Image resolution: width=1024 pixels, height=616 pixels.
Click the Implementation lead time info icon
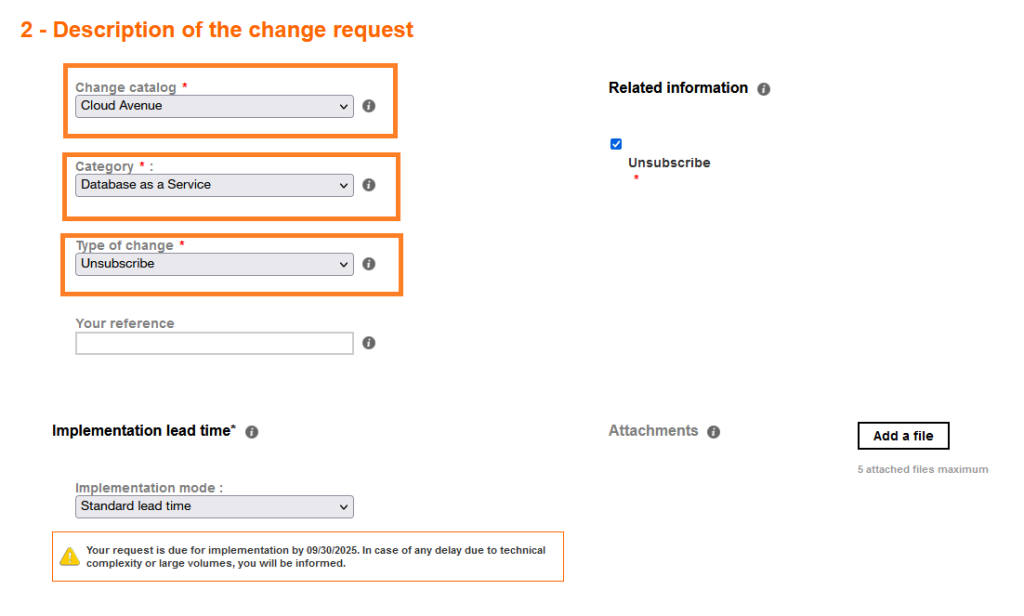pyautogui.click(x=252, y=432)
